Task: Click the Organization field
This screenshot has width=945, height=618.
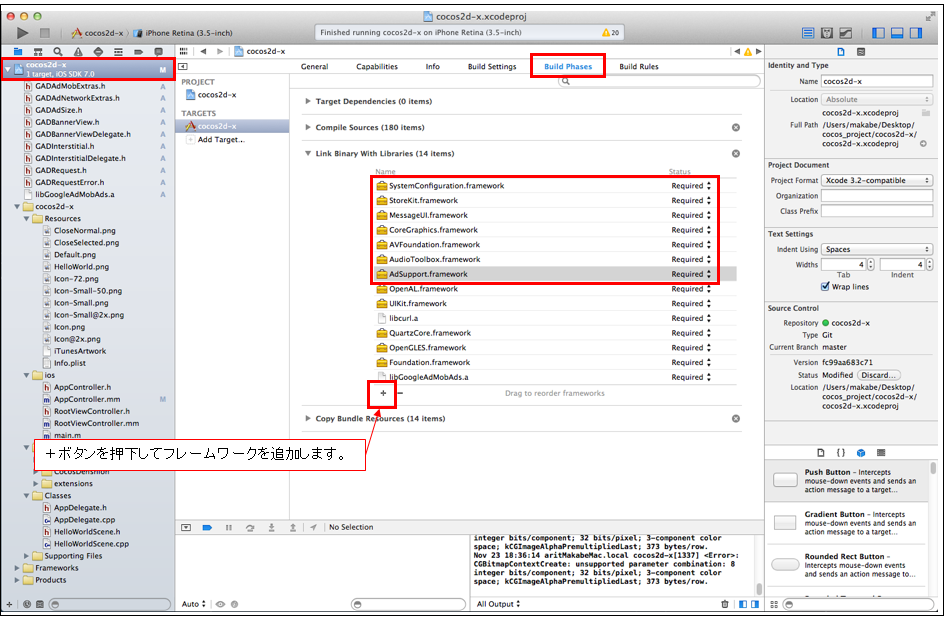Action: point(878,196)
